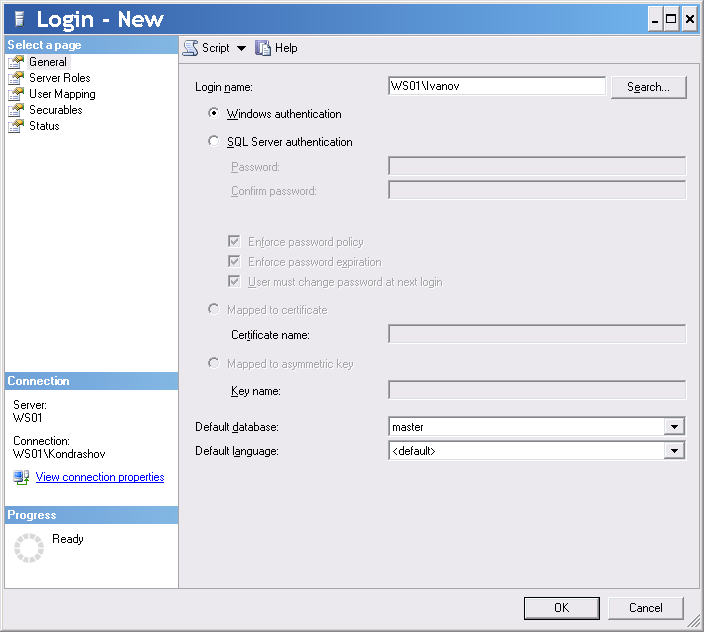Click the Certificate name input field

point(537,334)
